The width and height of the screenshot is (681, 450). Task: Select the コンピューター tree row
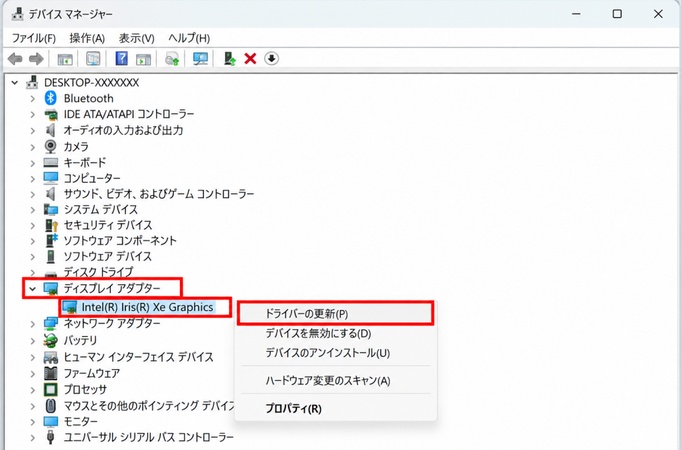92,178
